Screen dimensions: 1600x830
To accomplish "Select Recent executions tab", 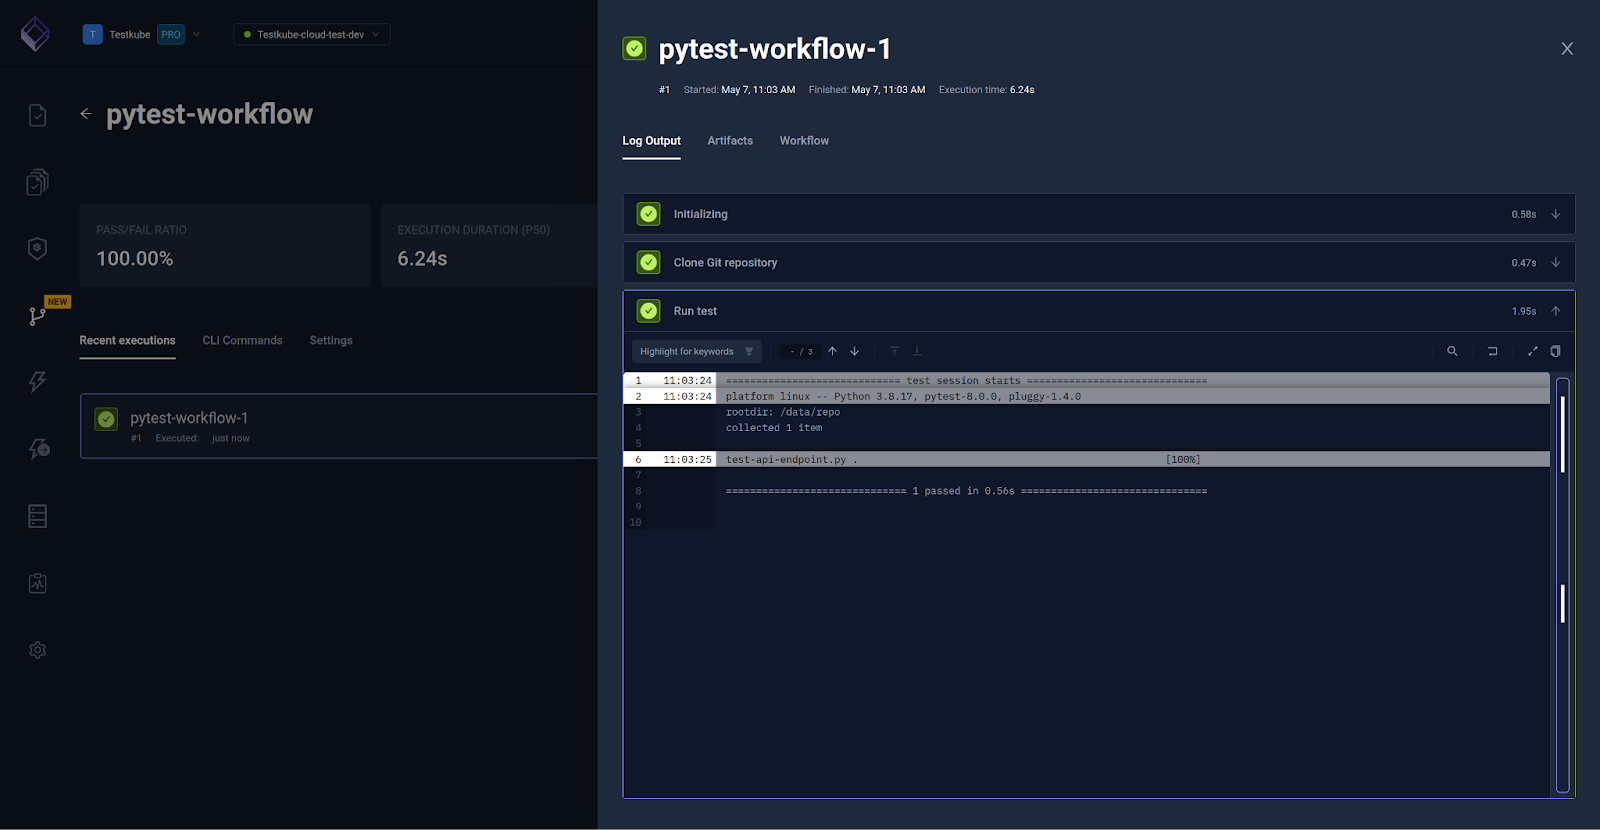I will click(x=127, y=341).
